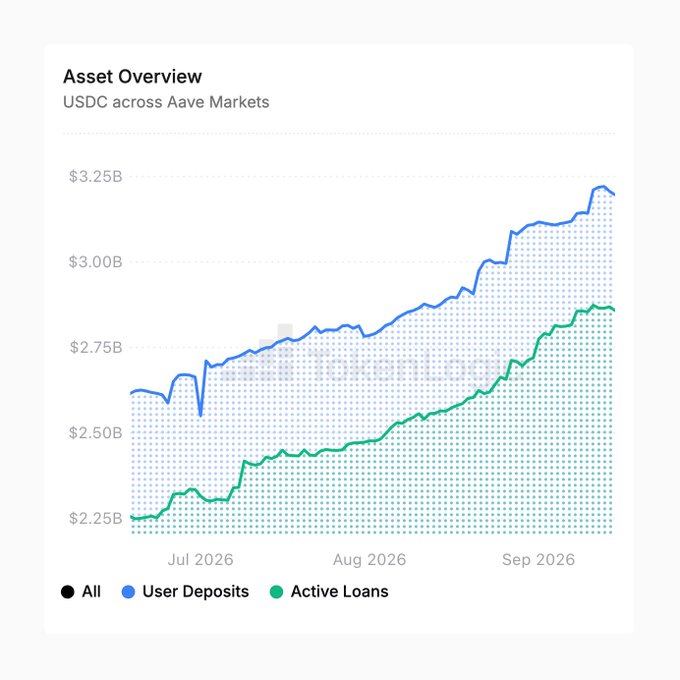Click the black All legend dot

tap(68, 592)
